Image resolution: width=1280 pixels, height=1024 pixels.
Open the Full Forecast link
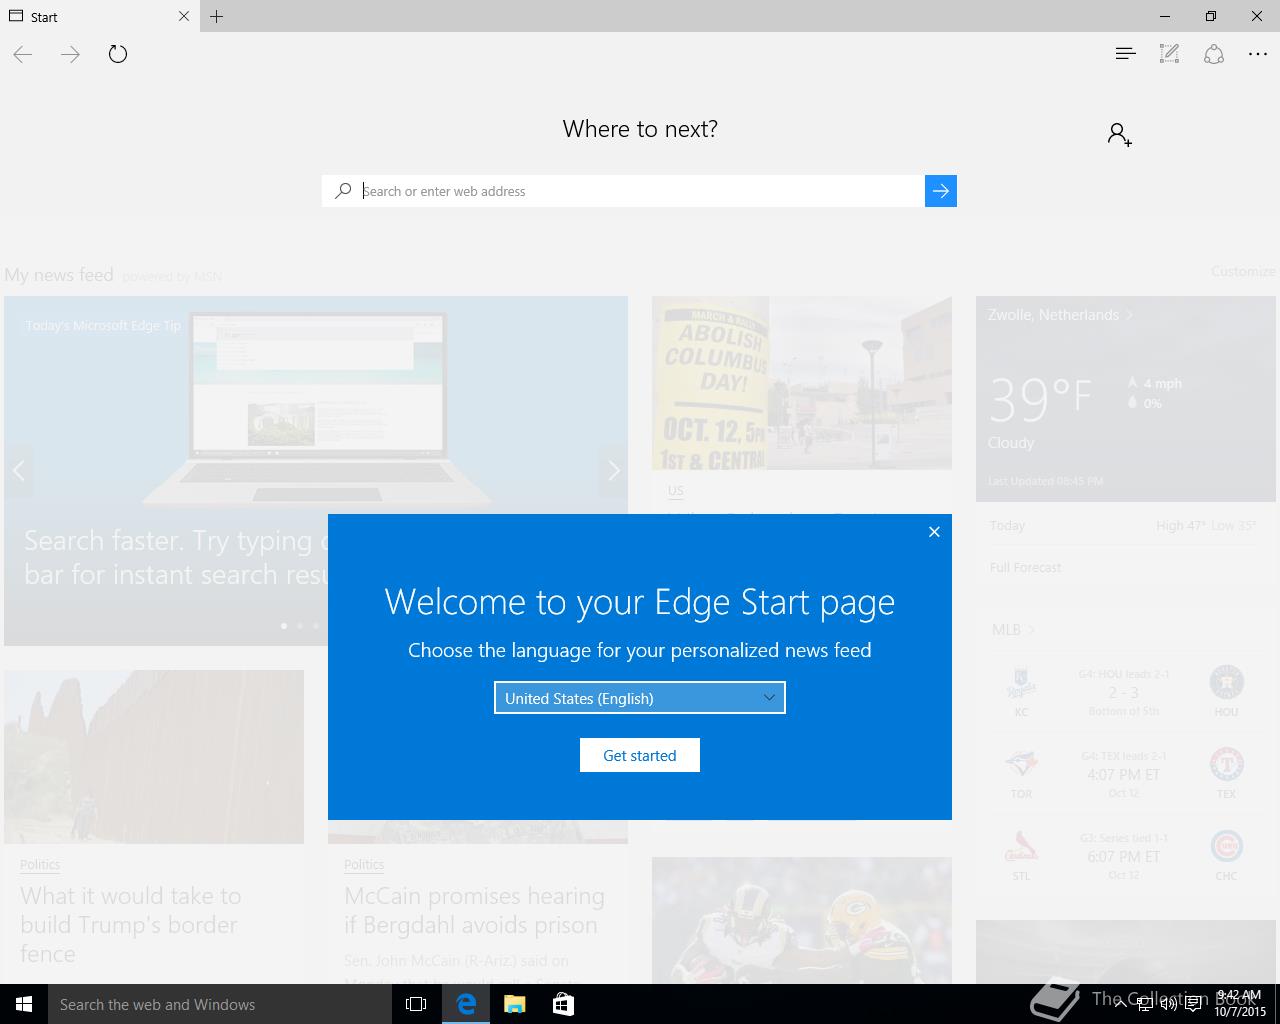click(1025, 567)
